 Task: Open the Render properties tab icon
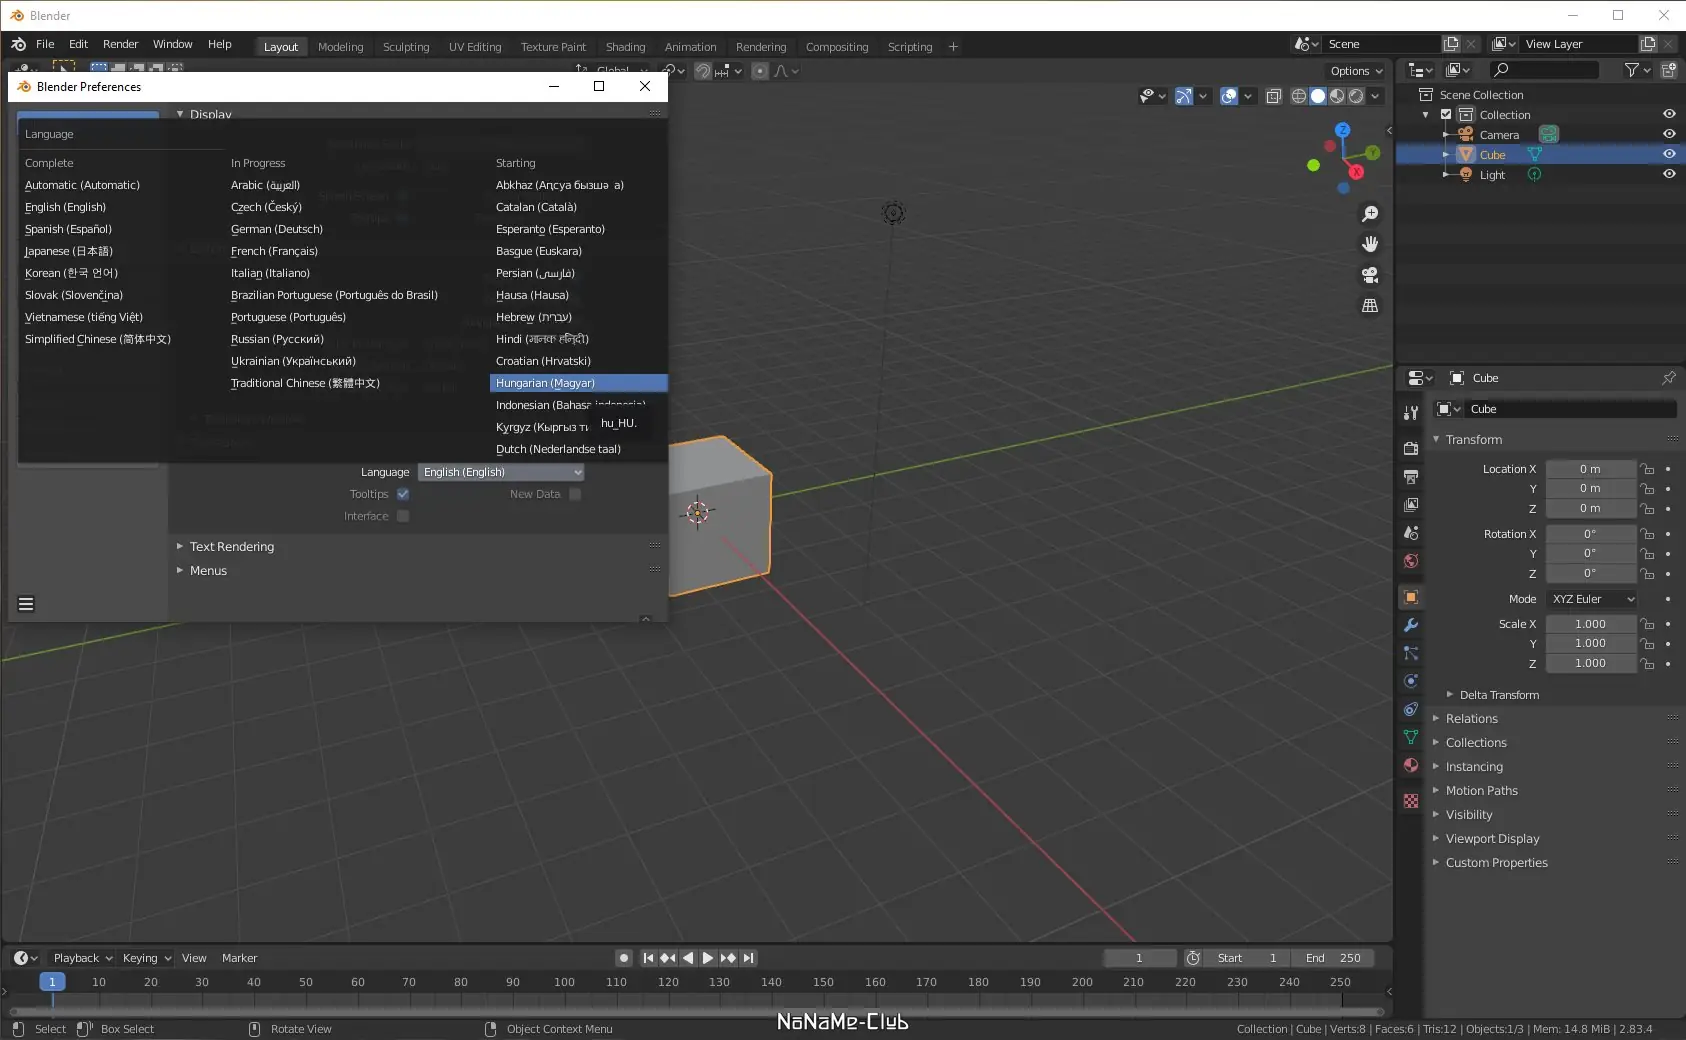point(1411,449)
